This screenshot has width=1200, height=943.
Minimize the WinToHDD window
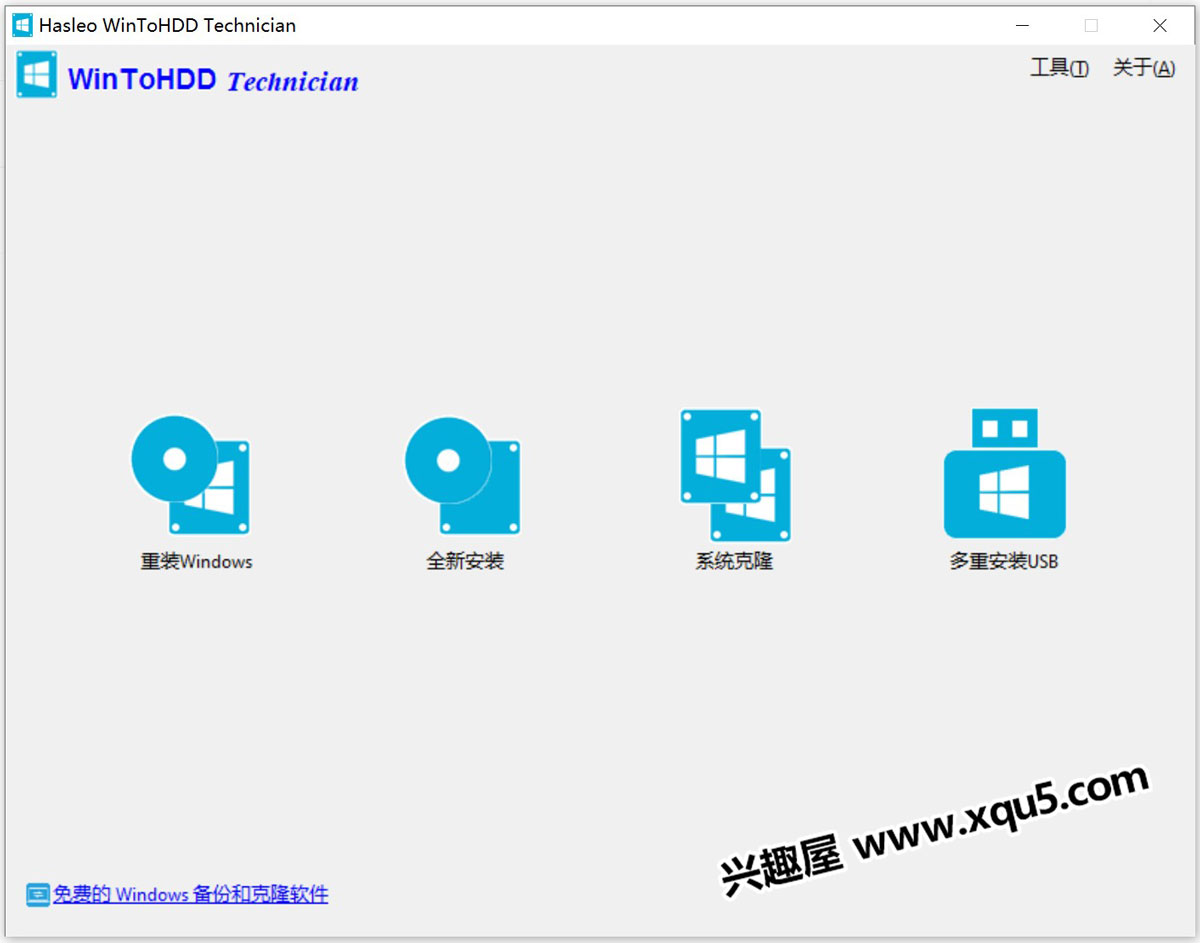tap(1022, 25)
